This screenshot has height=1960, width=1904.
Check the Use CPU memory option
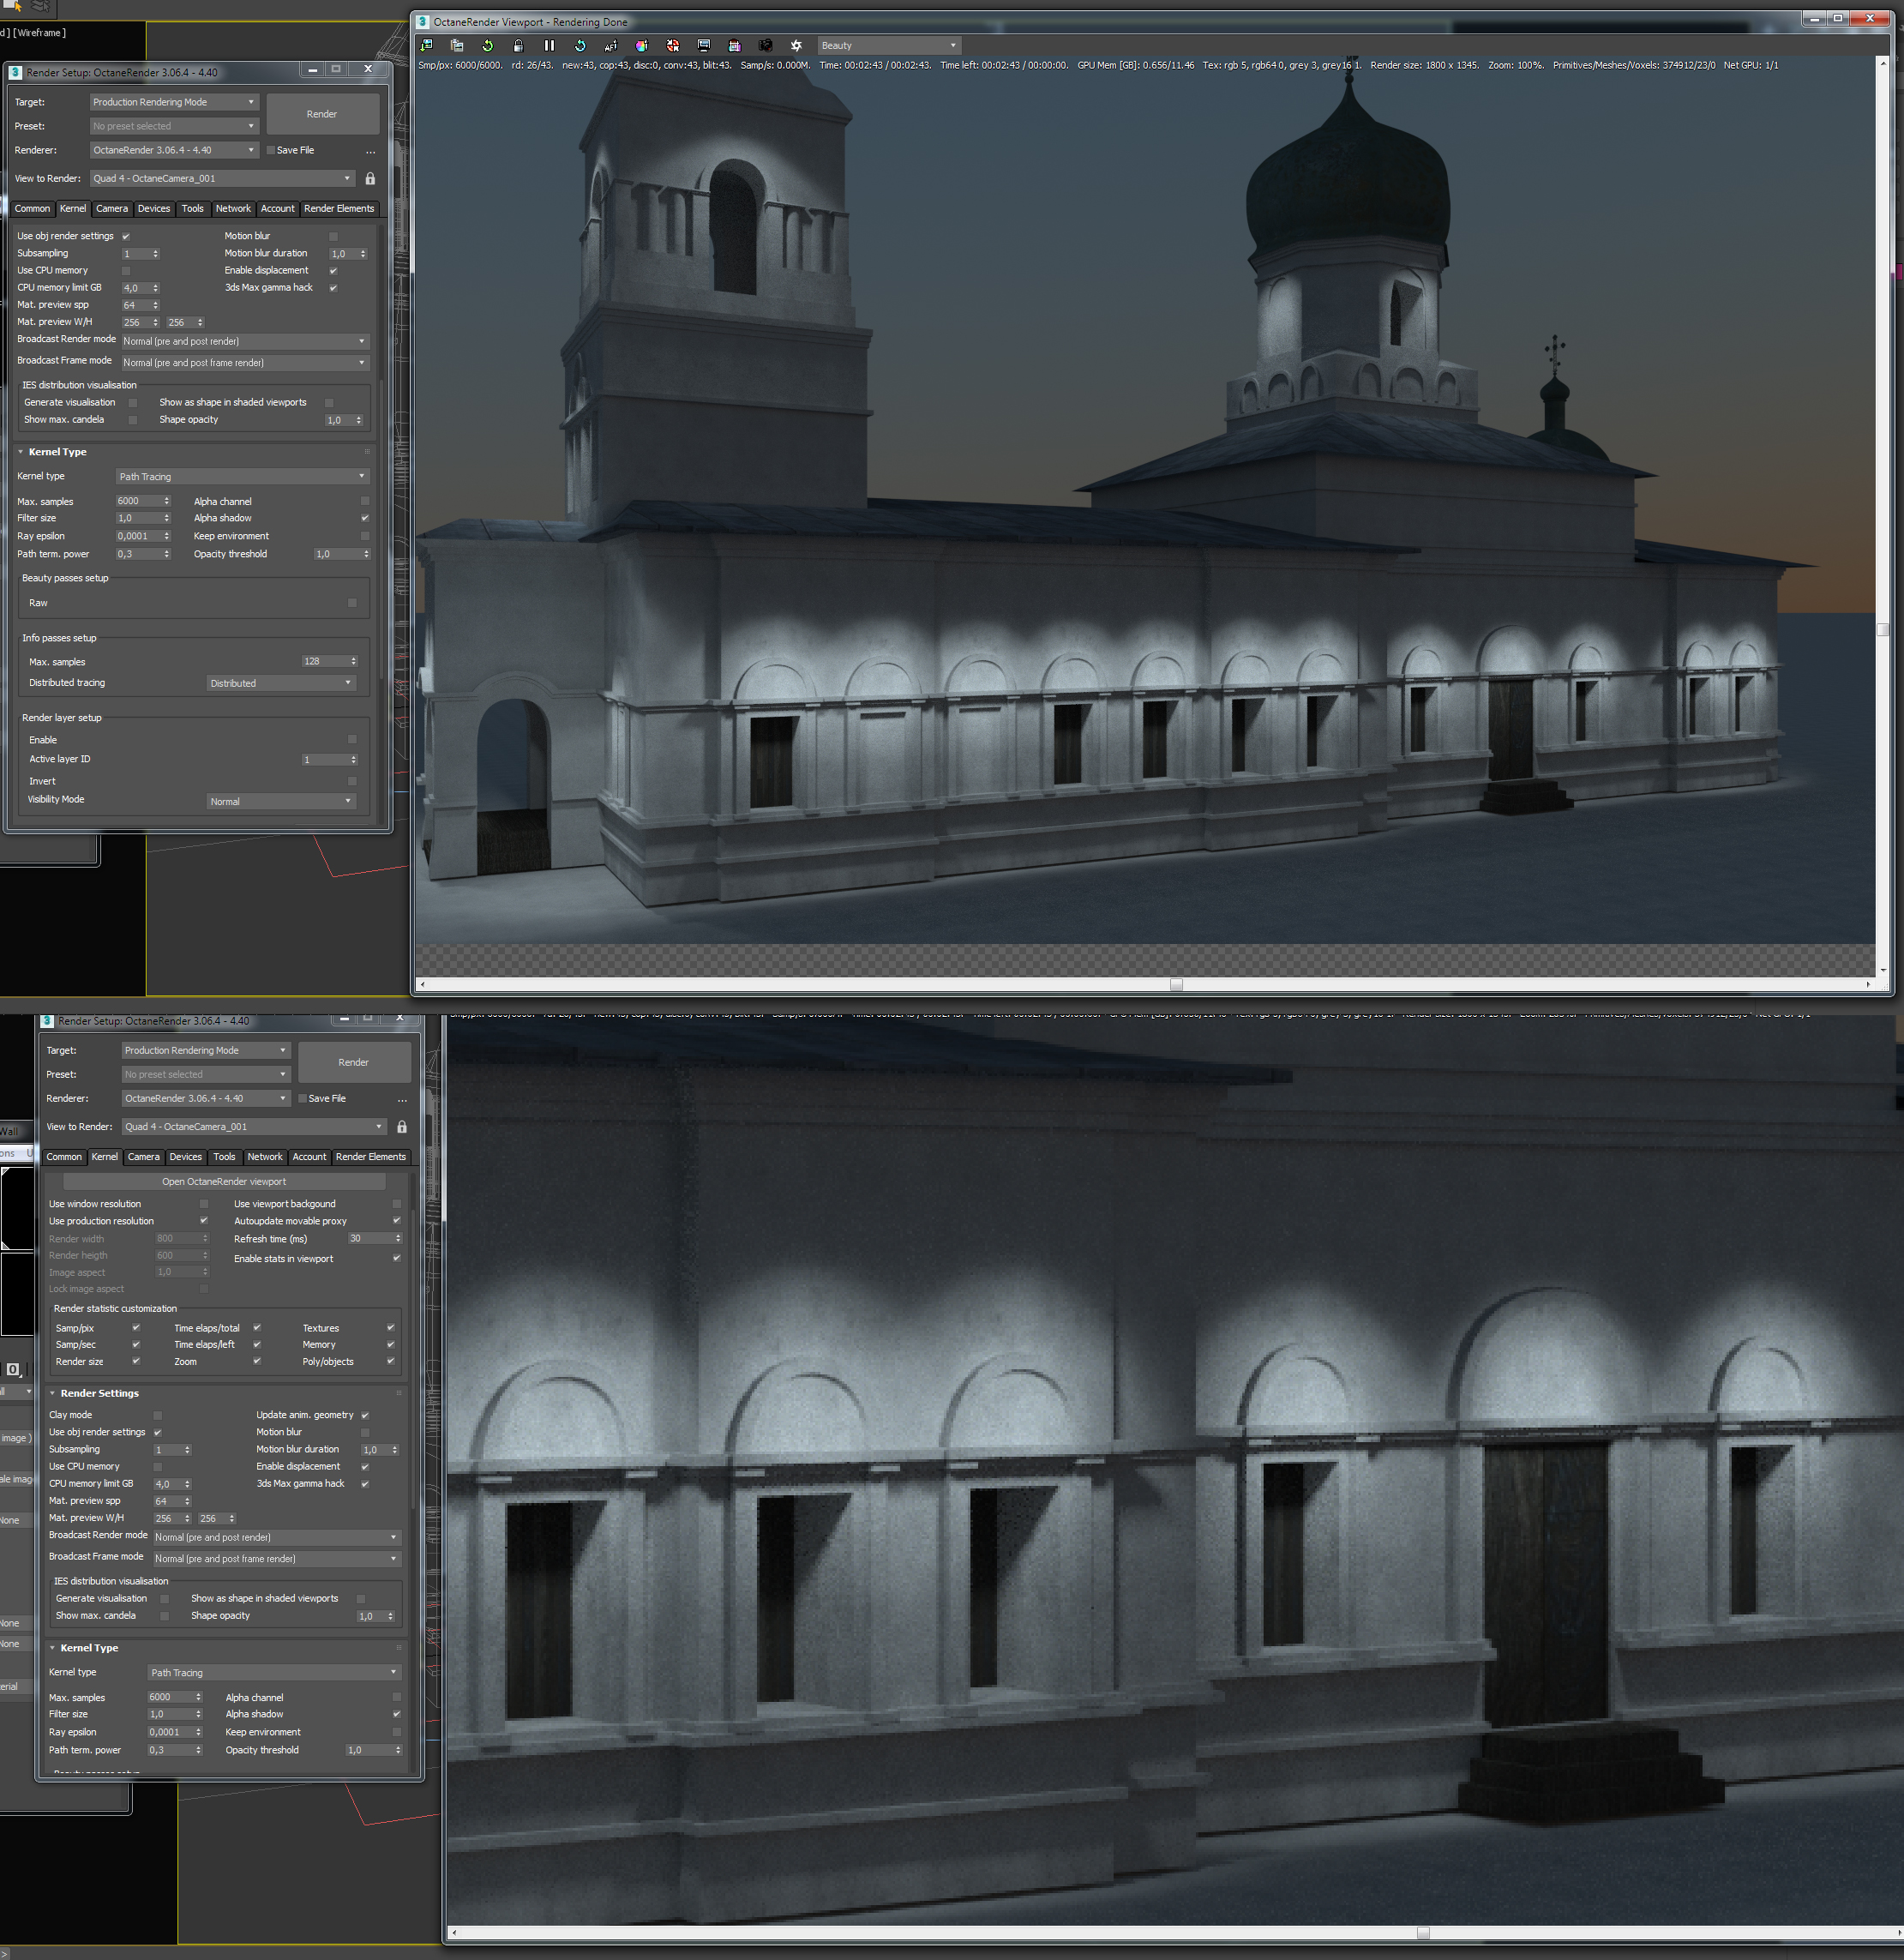tap(126, 271)
